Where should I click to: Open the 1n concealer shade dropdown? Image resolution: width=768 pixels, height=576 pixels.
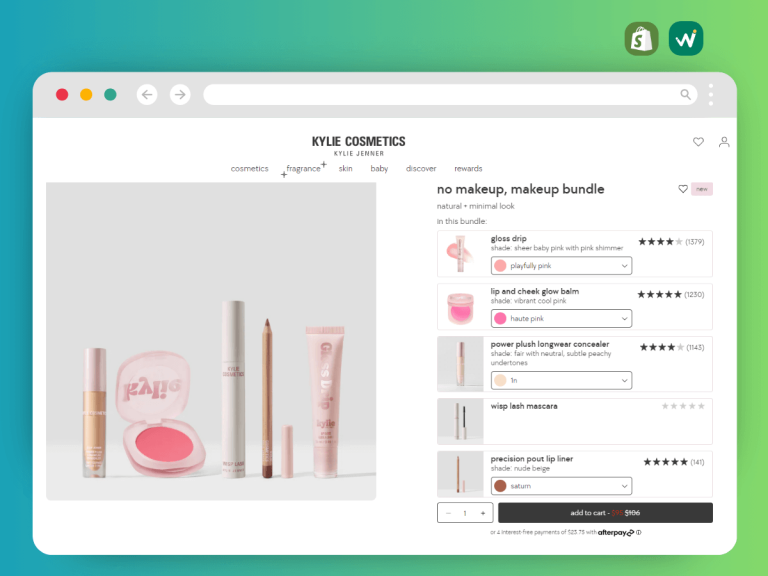tap(561, 380)
